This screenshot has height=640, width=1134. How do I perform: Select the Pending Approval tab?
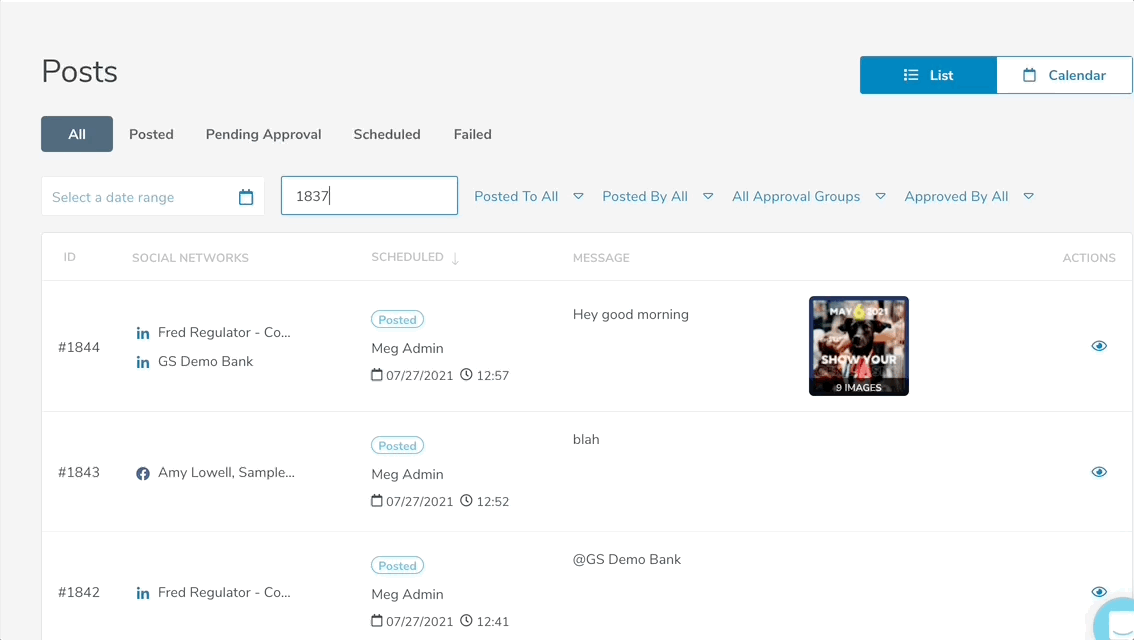263,134
